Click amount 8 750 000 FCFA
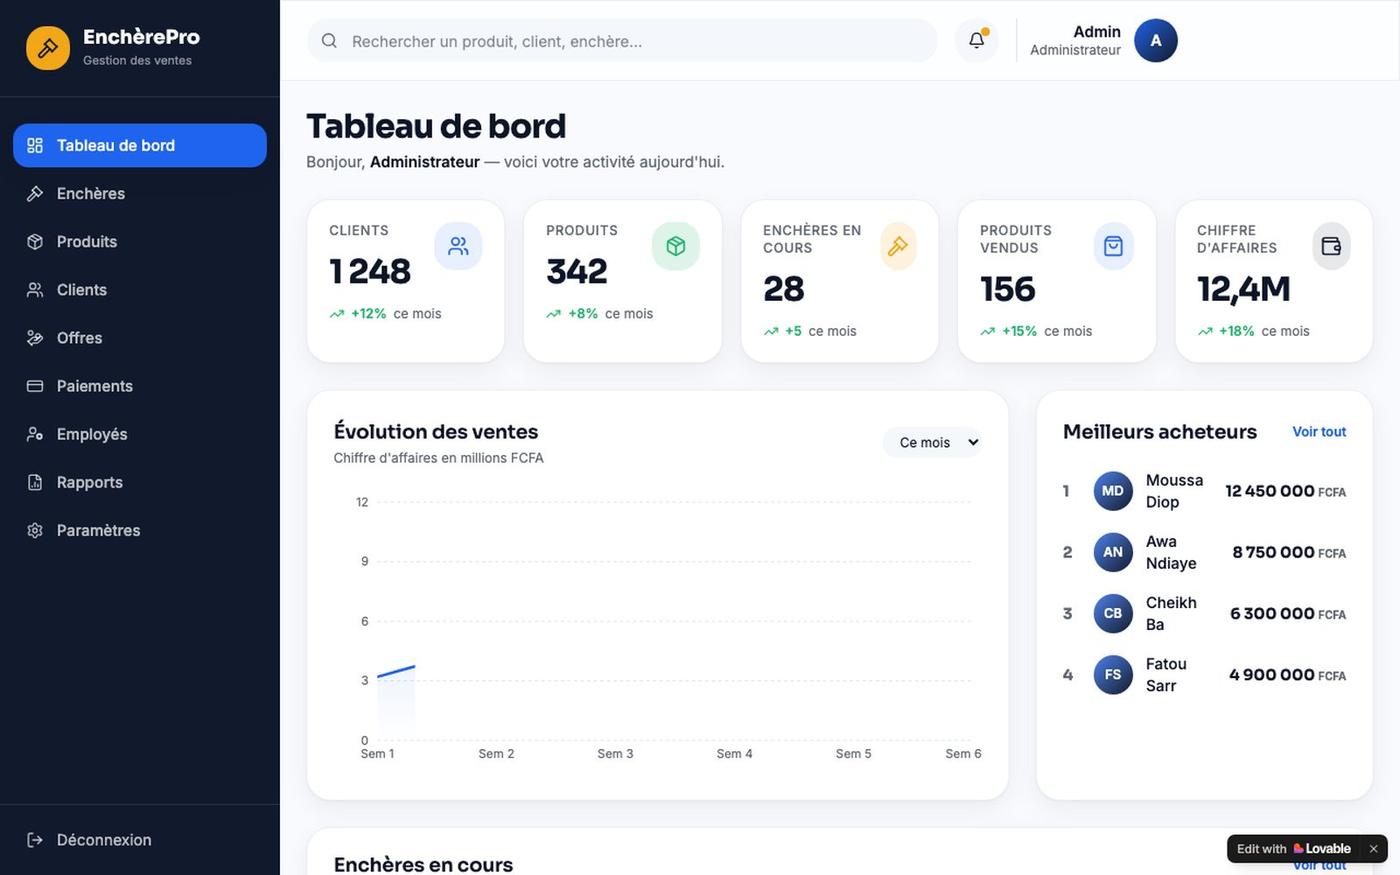The height and width of the screenshot is (875, 1400). 1289,552
